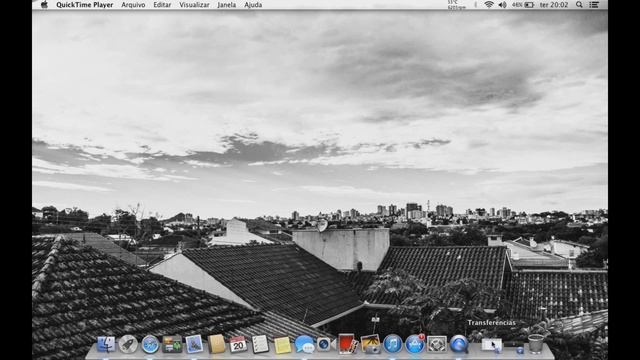This screenshot has height=360, width=640.
Task: Open Photo Booth red curtain icon
Action: click(x=347, y=344)
